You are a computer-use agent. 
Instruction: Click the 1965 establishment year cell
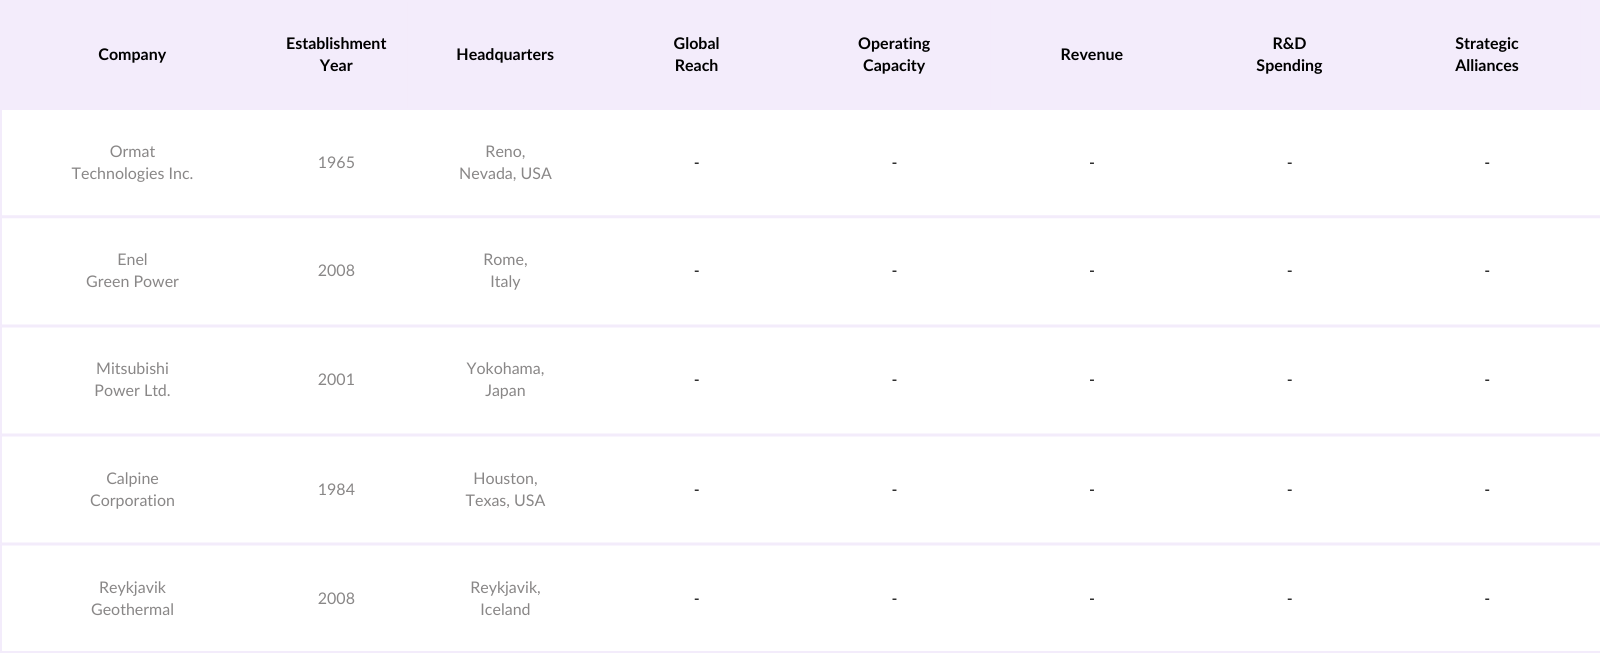point(336,163)
